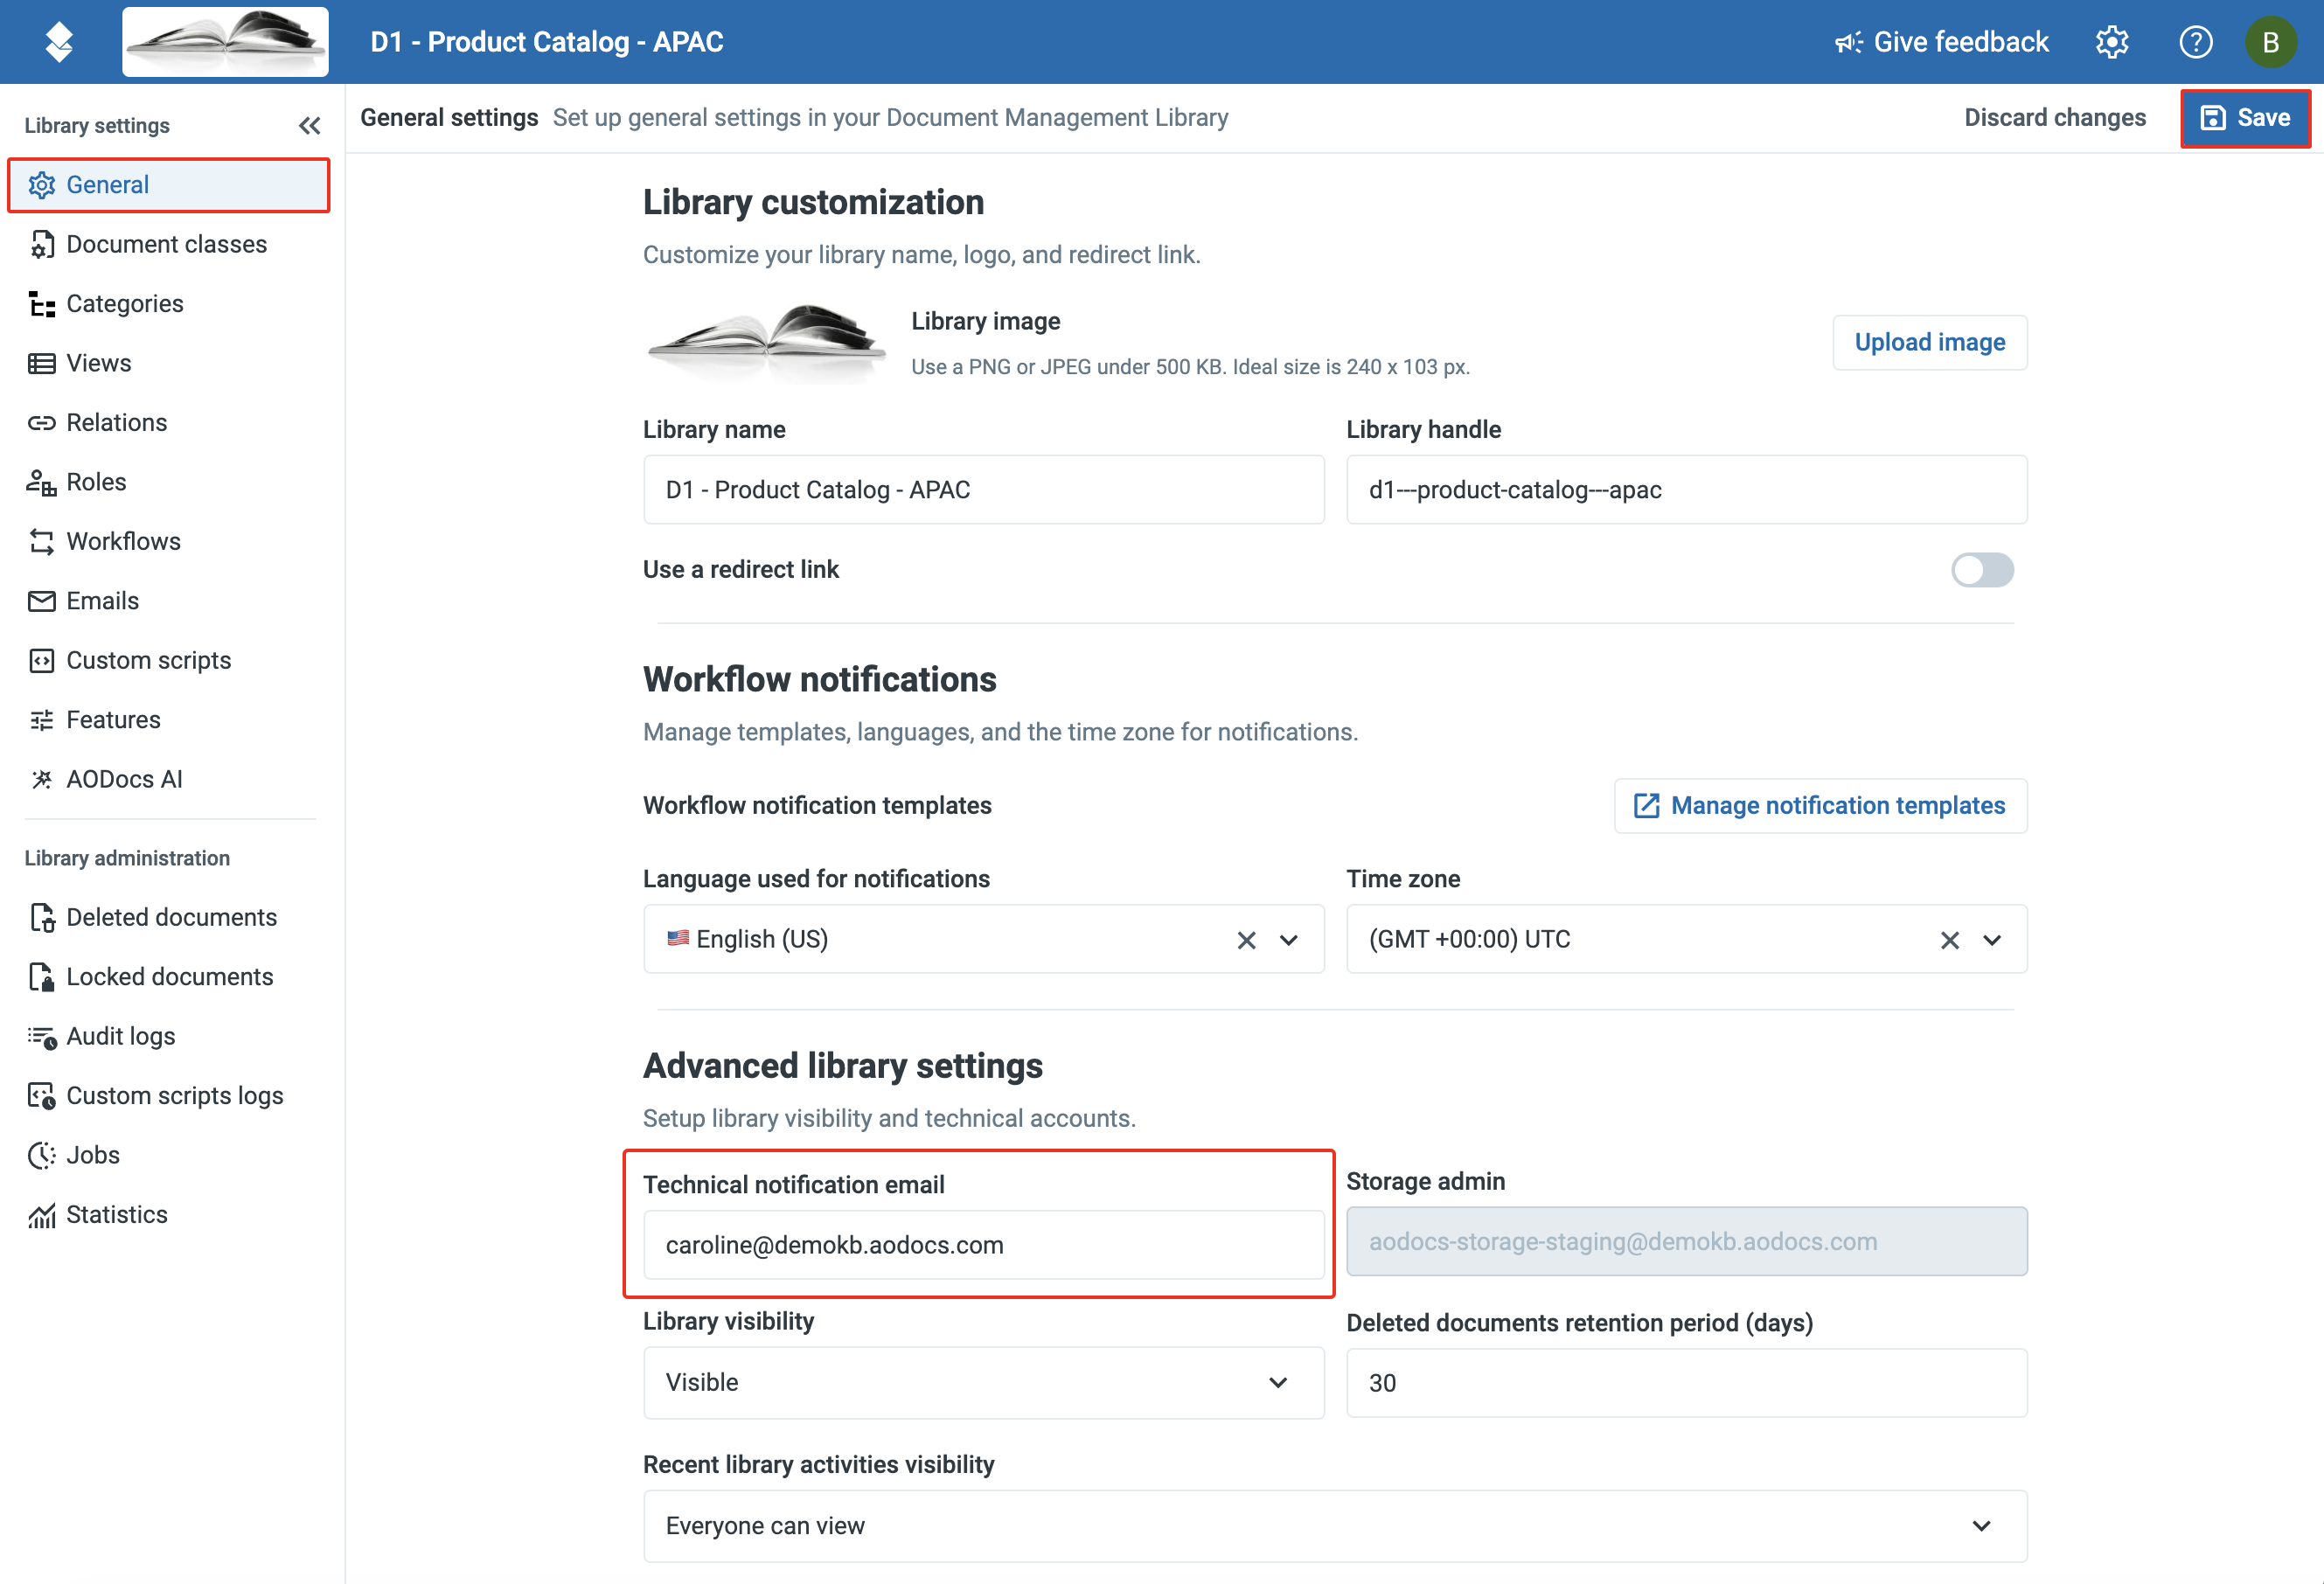Collapse the Library settings sidebar

[x=310, y=125]
